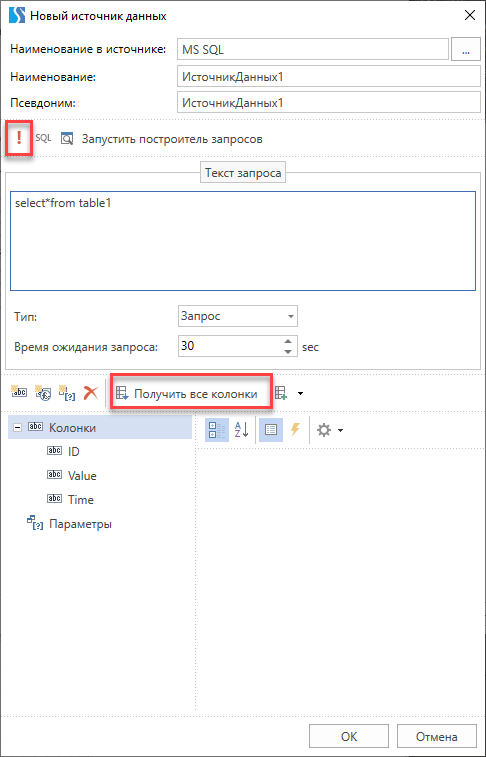
Task: Click the table icon with green plus
Action: [281, 393]
